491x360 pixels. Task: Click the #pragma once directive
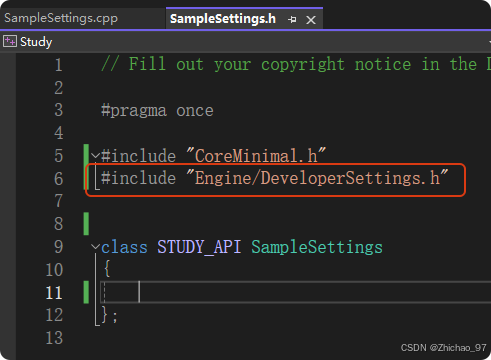(157, 111)
